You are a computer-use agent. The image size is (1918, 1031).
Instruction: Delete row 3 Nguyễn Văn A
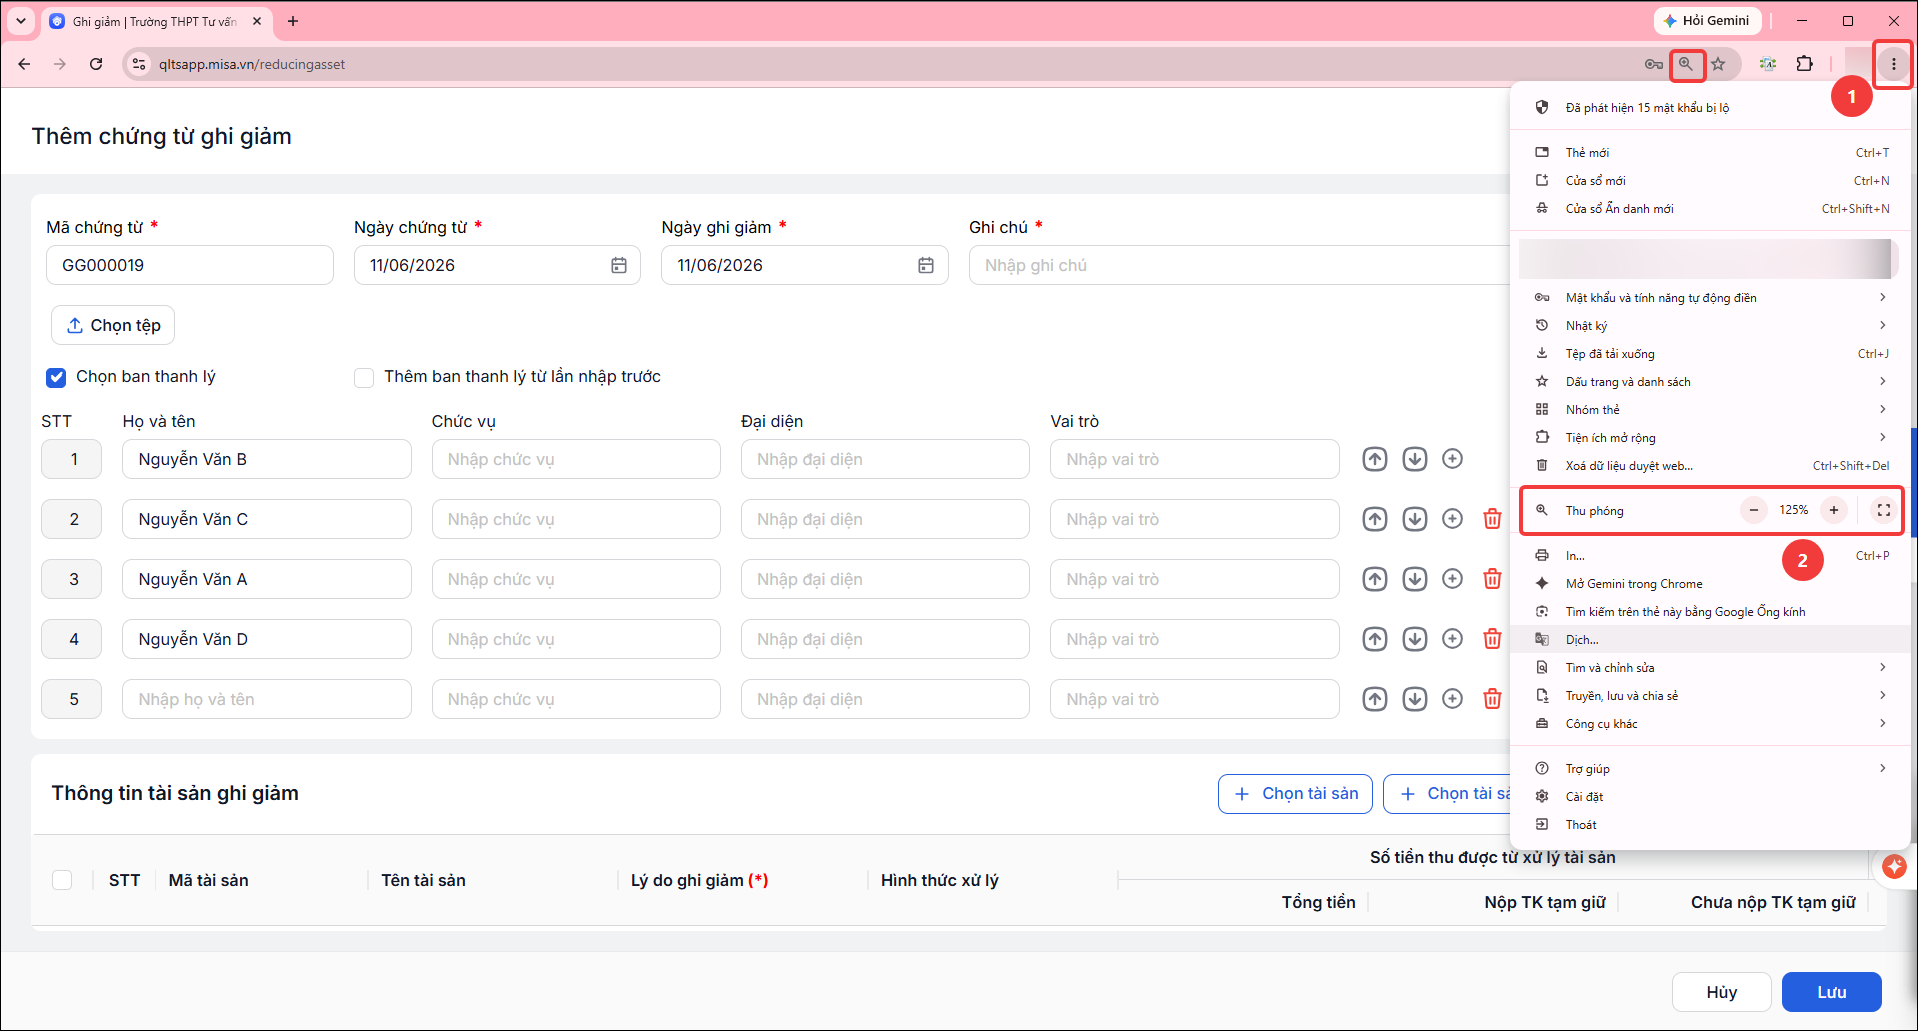[1492, 579]
